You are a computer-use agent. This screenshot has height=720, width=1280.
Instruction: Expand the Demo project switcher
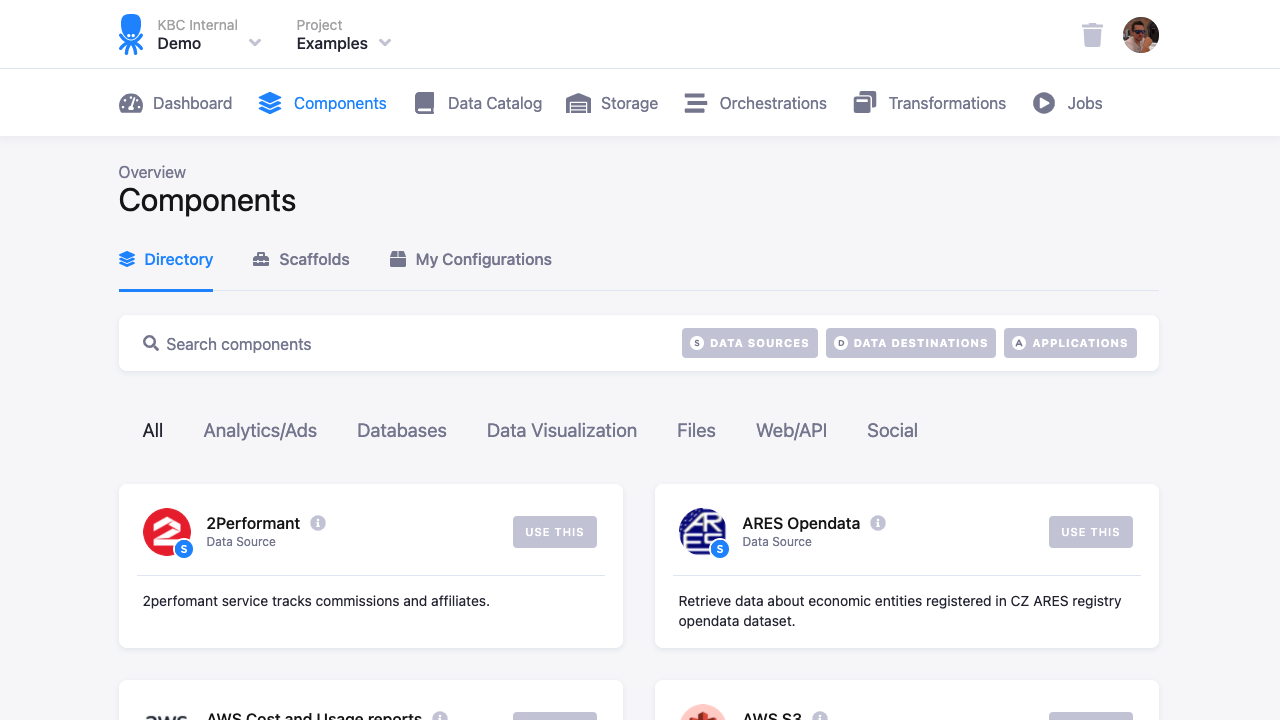pyautogui.click(x=255, y=43)
